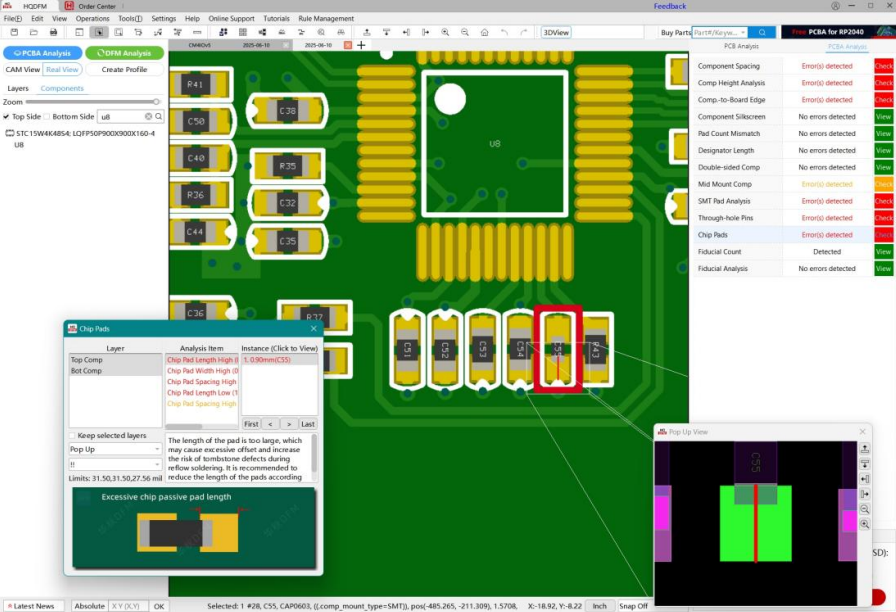Click the zoom in magnifier toolbar icon
This screenshot has width=896, height=612.
[445, 32]
